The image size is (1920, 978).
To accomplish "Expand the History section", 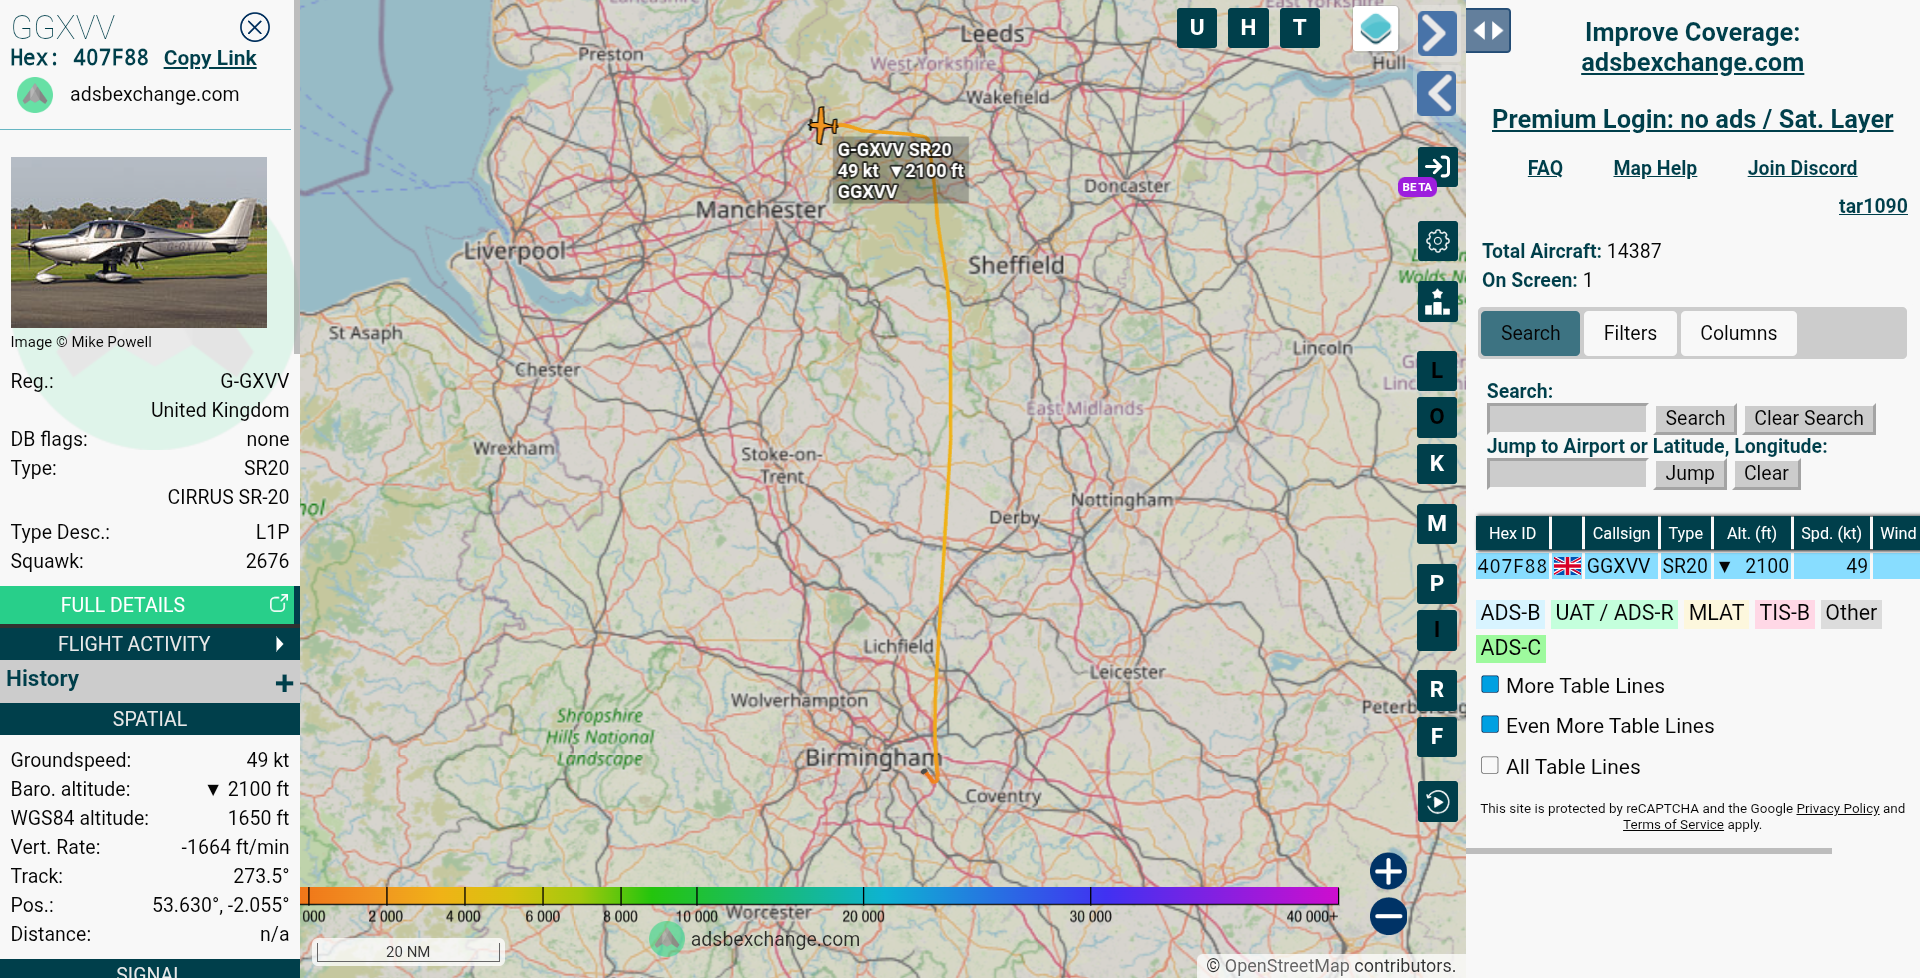I will [284, 682].
